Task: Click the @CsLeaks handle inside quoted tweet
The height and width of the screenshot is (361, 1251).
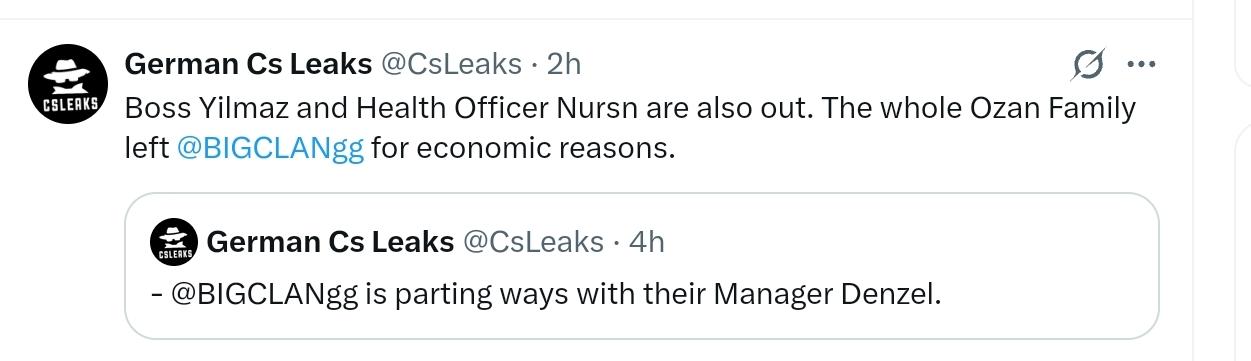Action: pyautogui.click(x=533, y=242)
